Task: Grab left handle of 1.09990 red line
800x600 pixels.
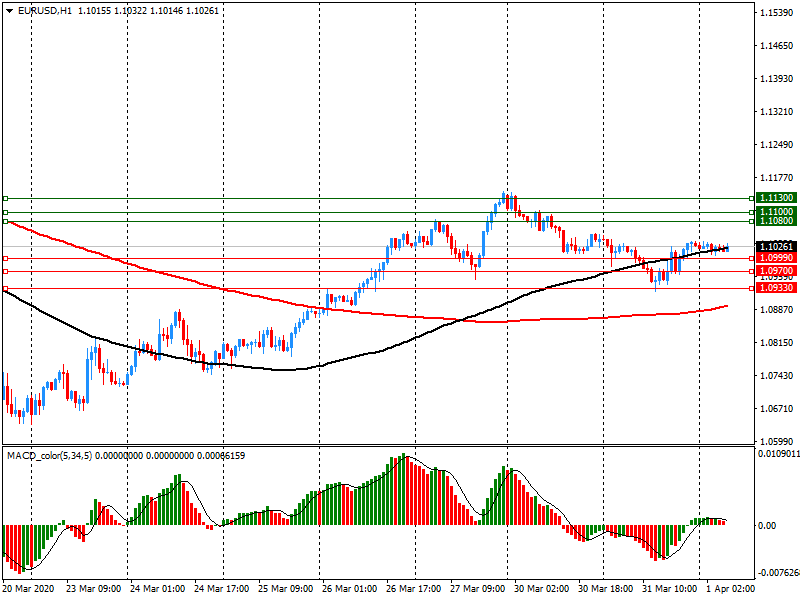Action: [6, 259]
